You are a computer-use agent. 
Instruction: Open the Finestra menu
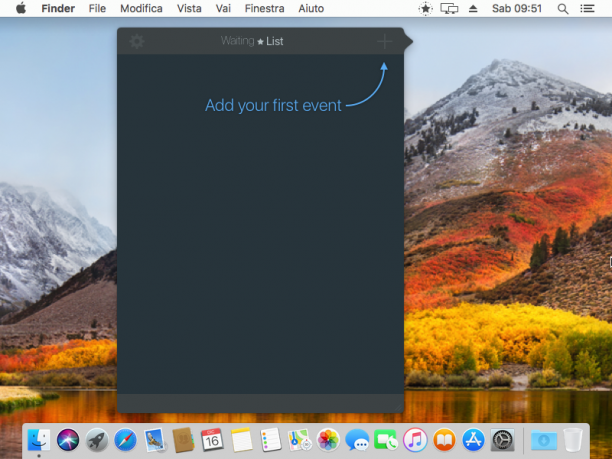pos(265,9)
